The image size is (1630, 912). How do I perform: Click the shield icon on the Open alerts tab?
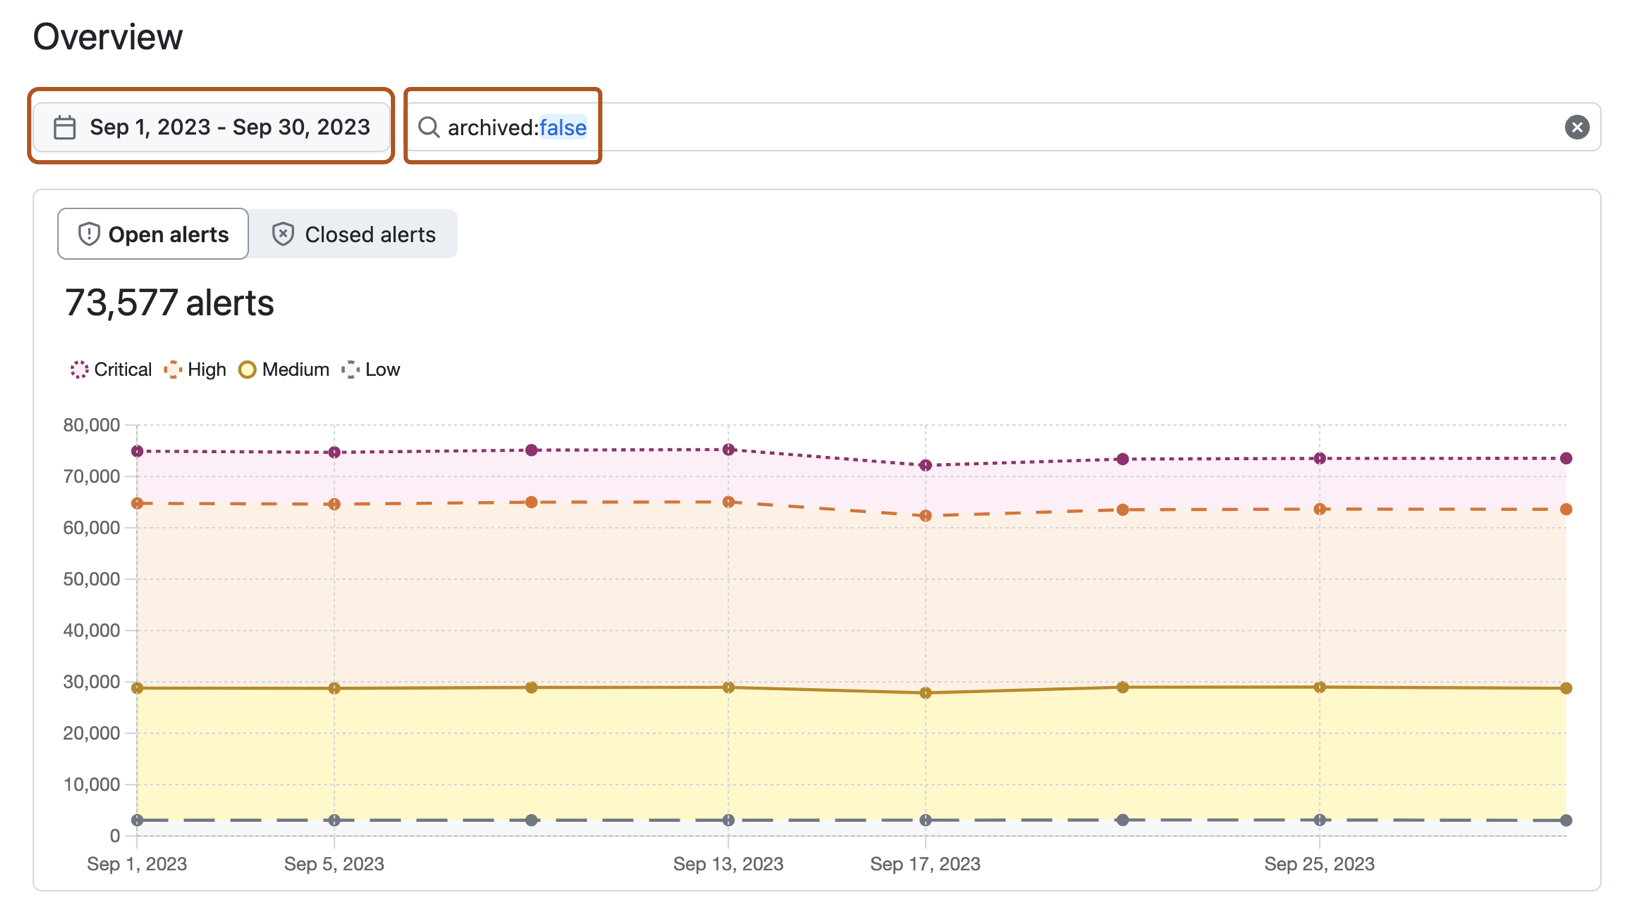pyautogui.click(x=88, y=234)
